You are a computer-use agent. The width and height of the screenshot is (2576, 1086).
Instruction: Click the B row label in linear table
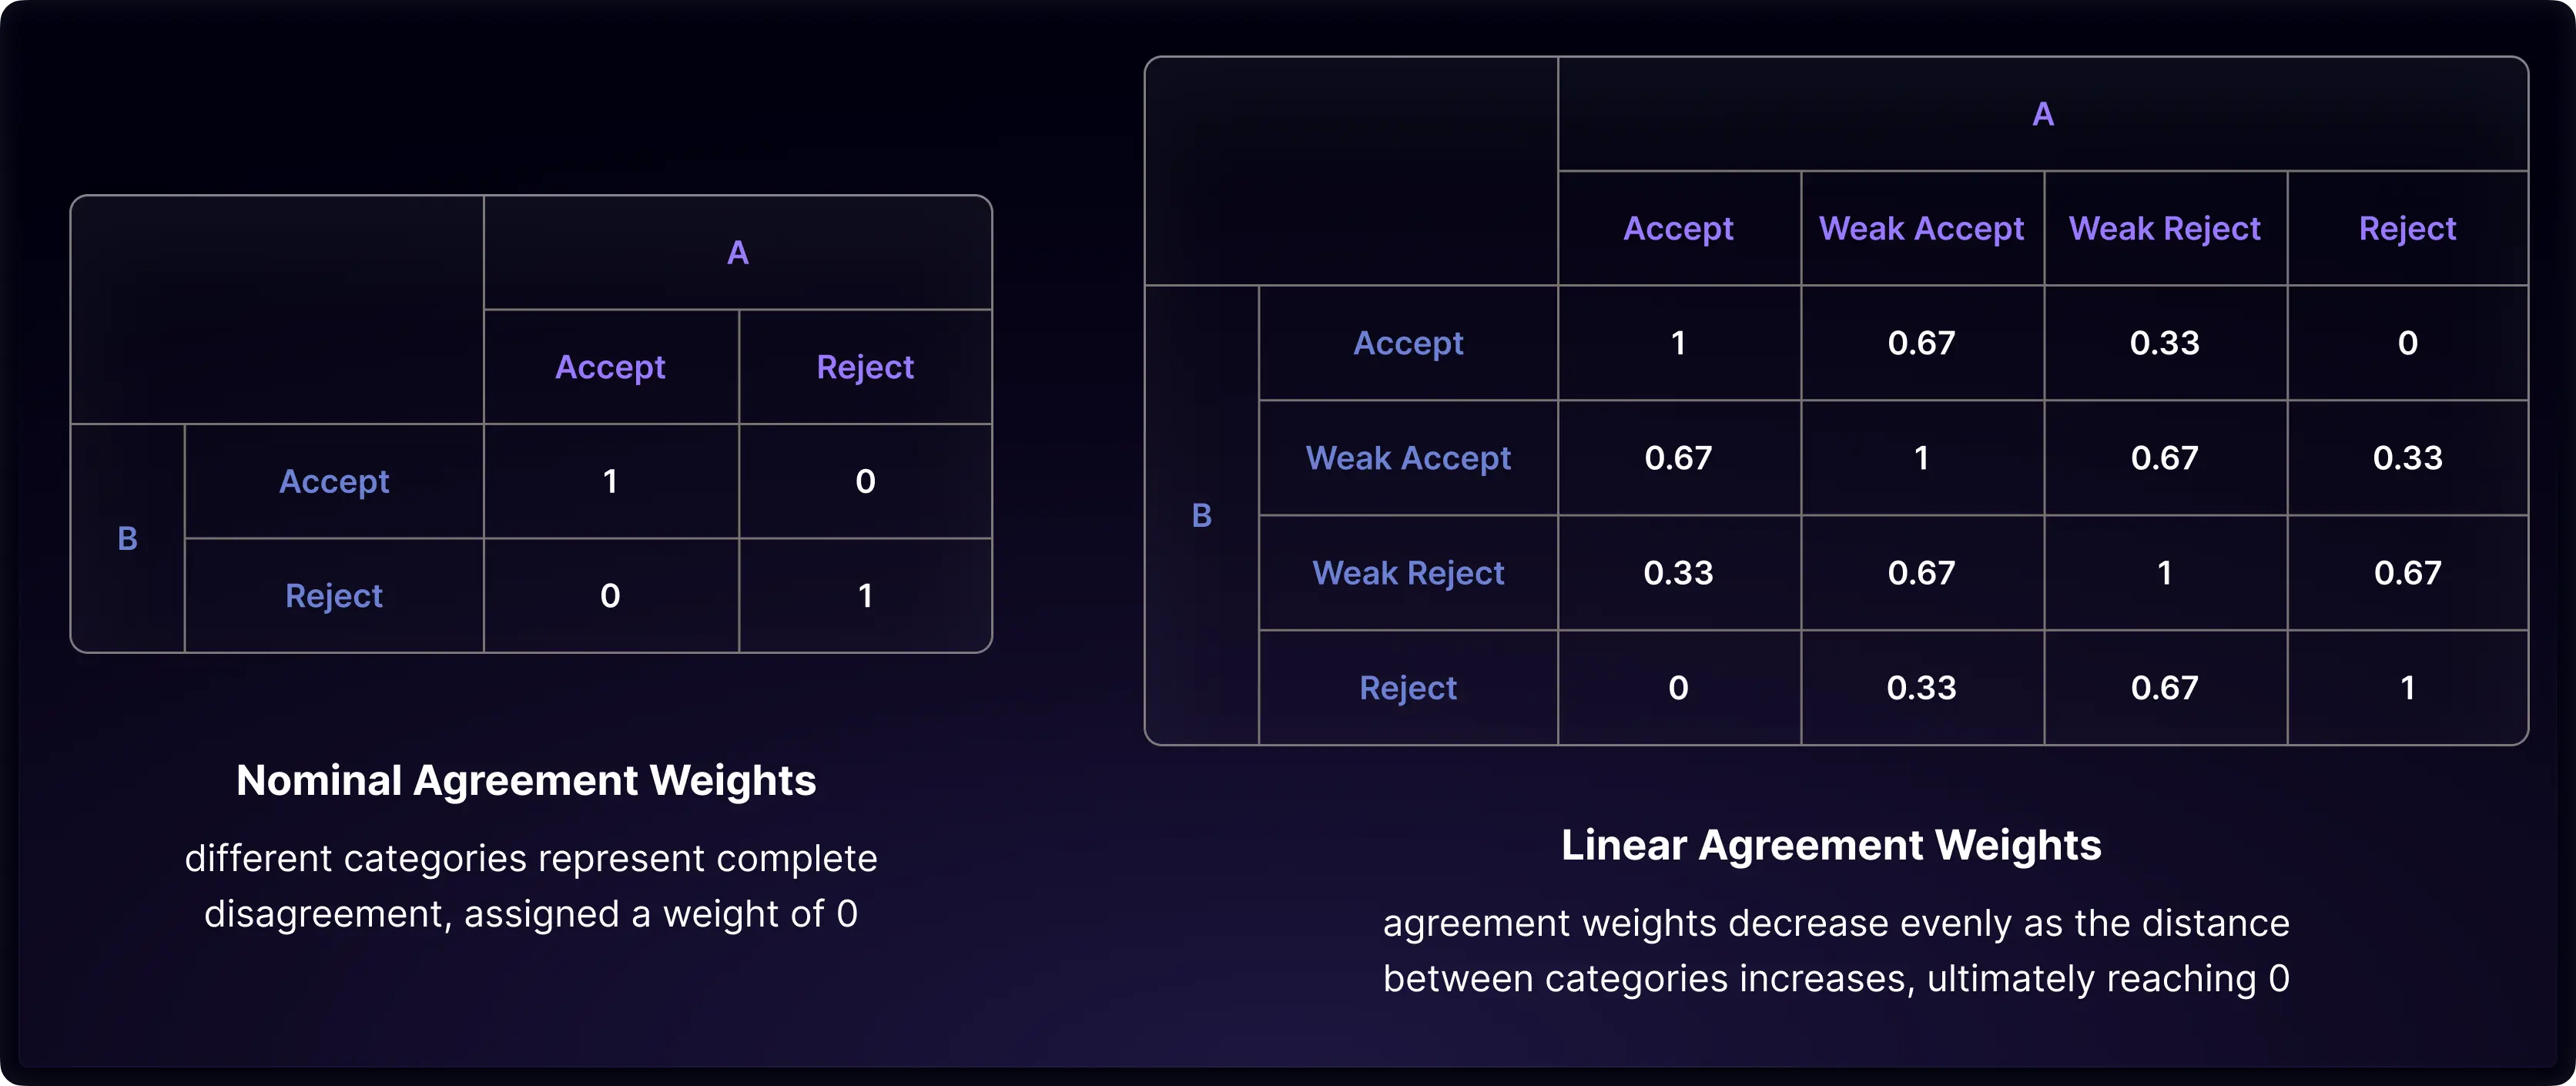1202,515
